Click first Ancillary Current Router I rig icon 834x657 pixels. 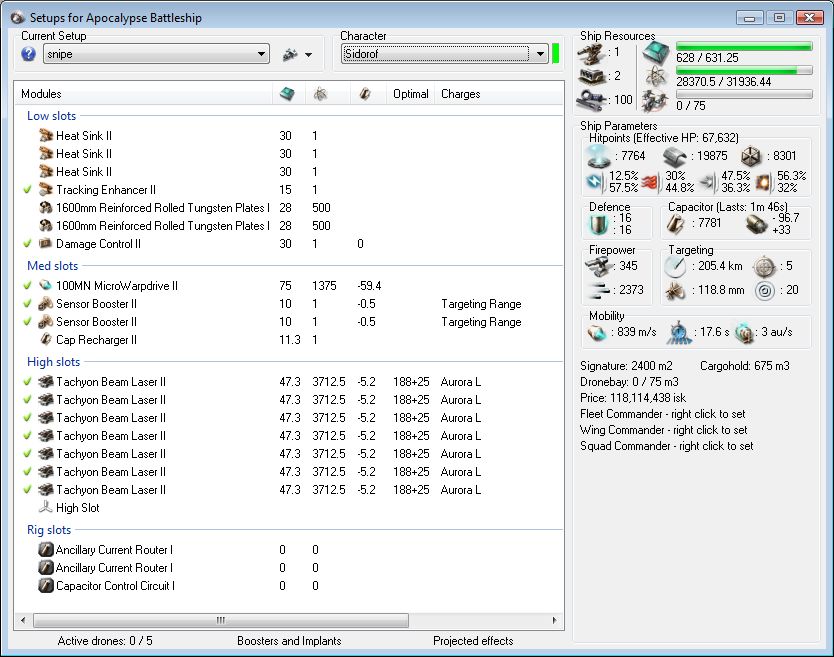click(46, 550)
